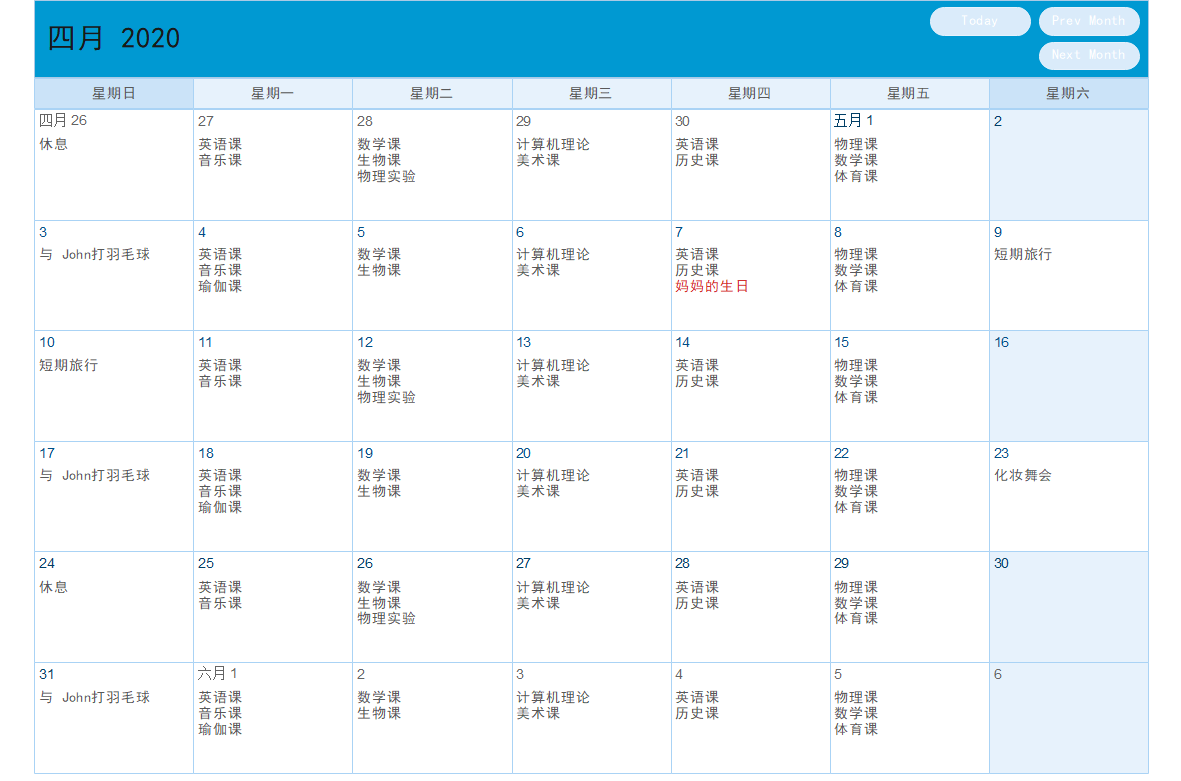
Task: Select the 星期三 column header
Action: 590,93
